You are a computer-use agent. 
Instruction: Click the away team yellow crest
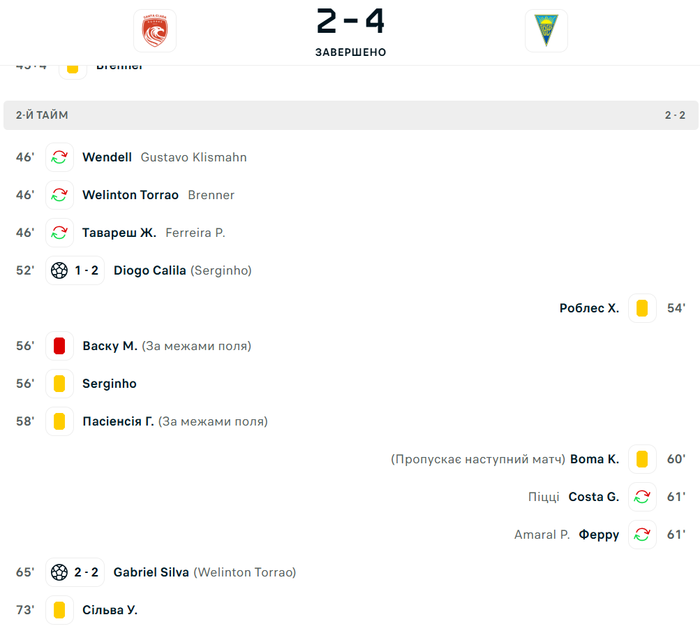point(546,31)
